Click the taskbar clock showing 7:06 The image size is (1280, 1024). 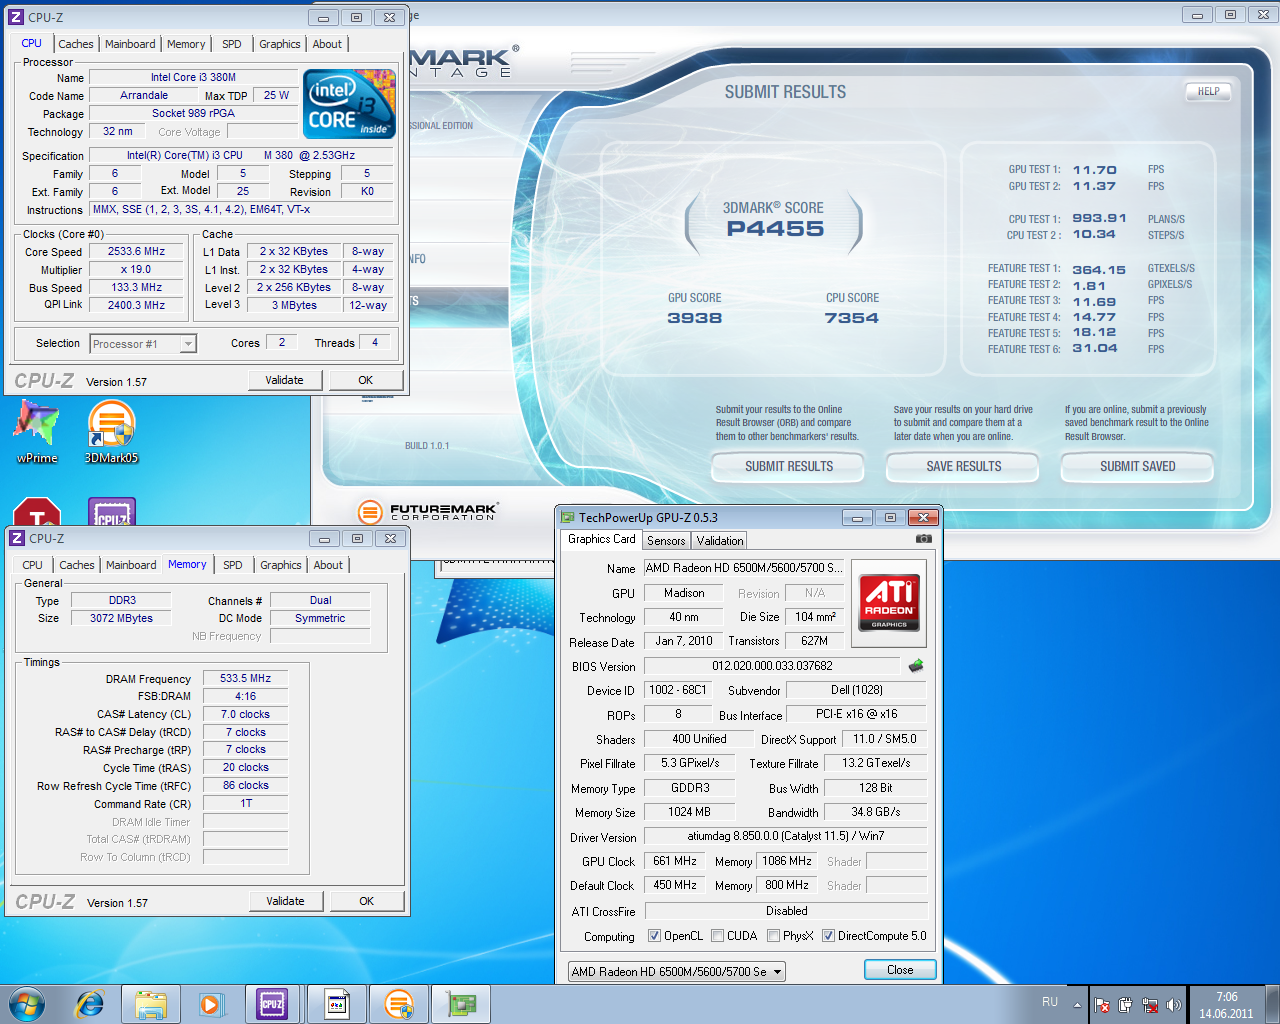coord(1227,1005)
